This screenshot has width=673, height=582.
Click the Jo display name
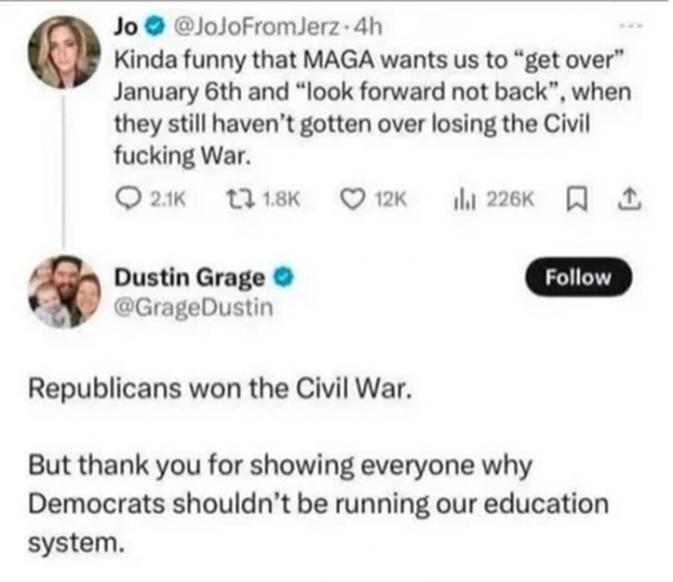(125, 27)
